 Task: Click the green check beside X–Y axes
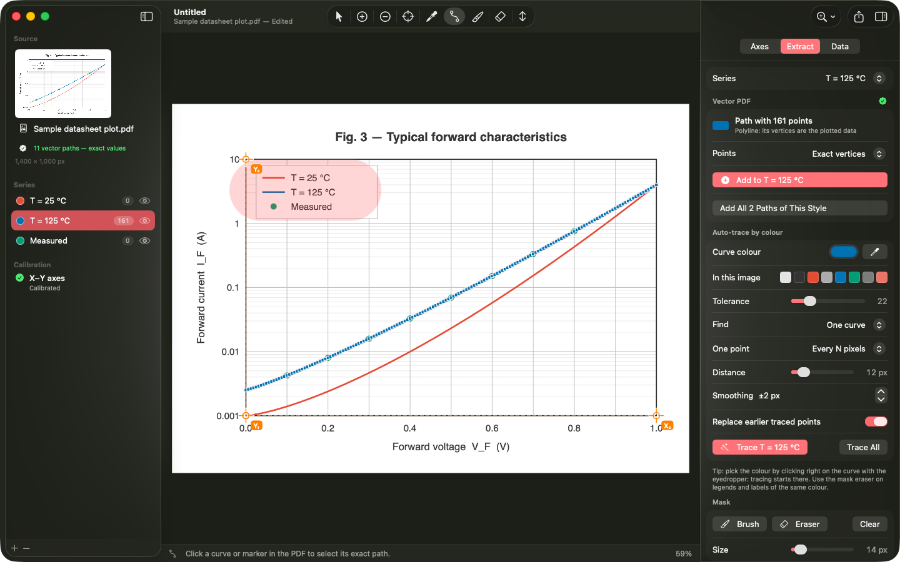tap(20, 278)
